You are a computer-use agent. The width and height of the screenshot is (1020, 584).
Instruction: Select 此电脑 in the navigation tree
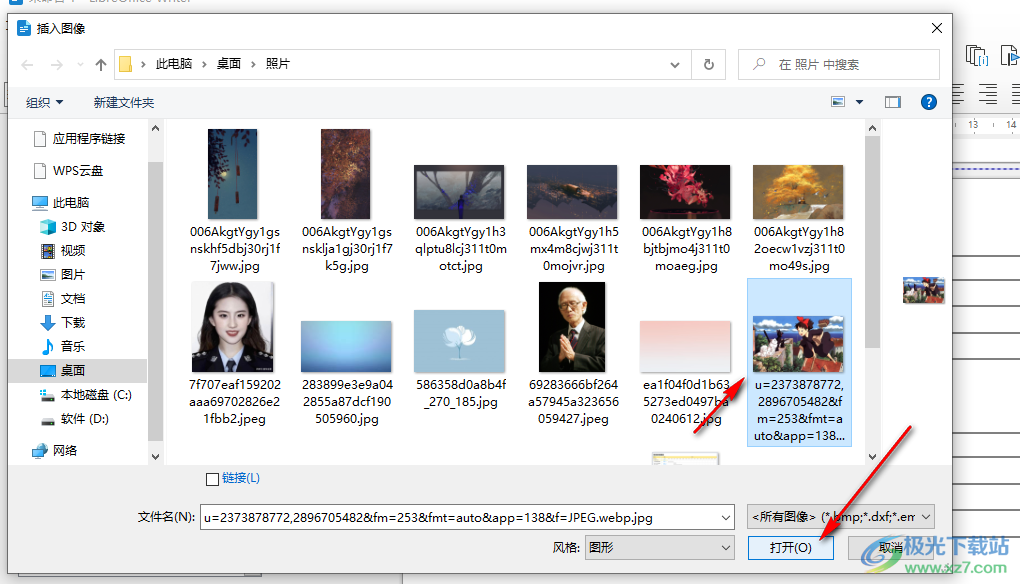[61, 202]
